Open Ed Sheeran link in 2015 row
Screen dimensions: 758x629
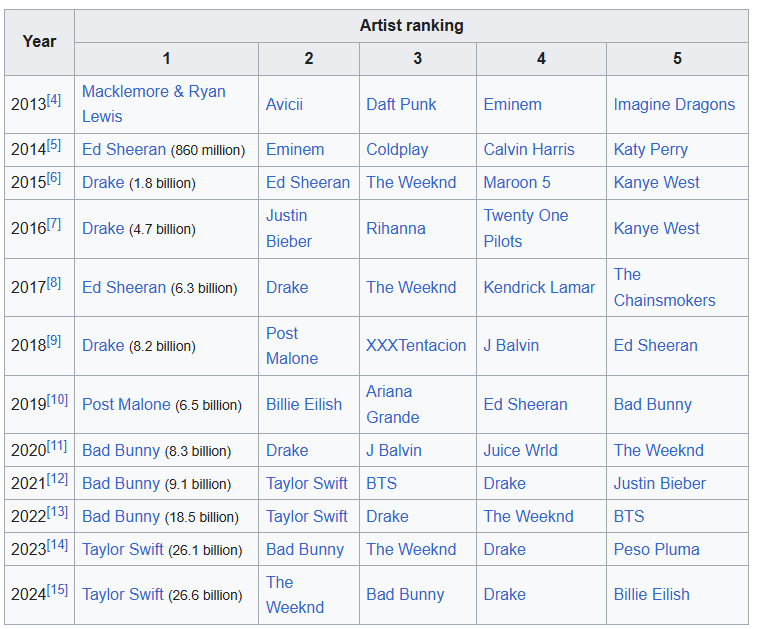pos(308,183)
